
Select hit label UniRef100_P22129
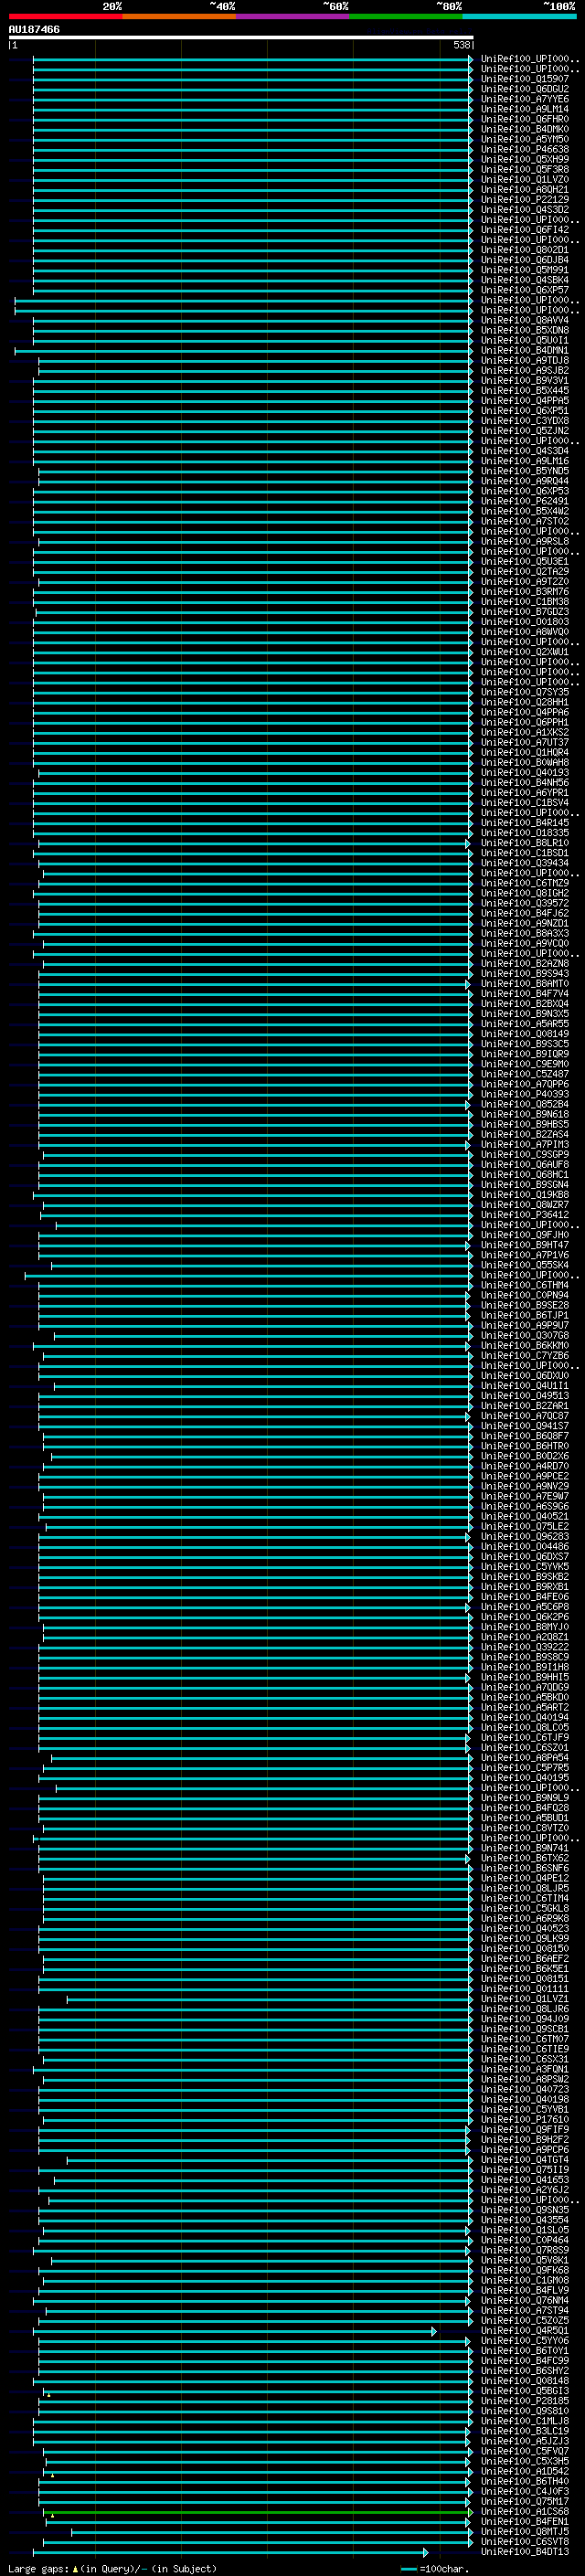pos(524,199)
